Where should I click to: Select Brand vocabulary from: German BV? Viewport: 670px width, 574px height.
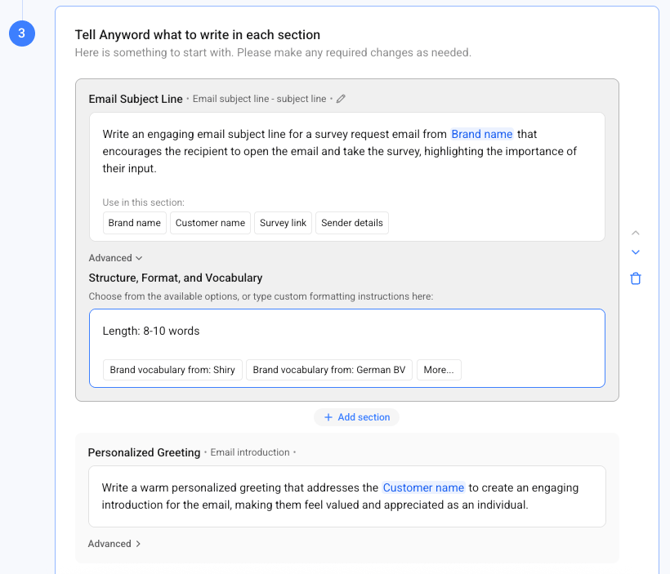point(329,370)
